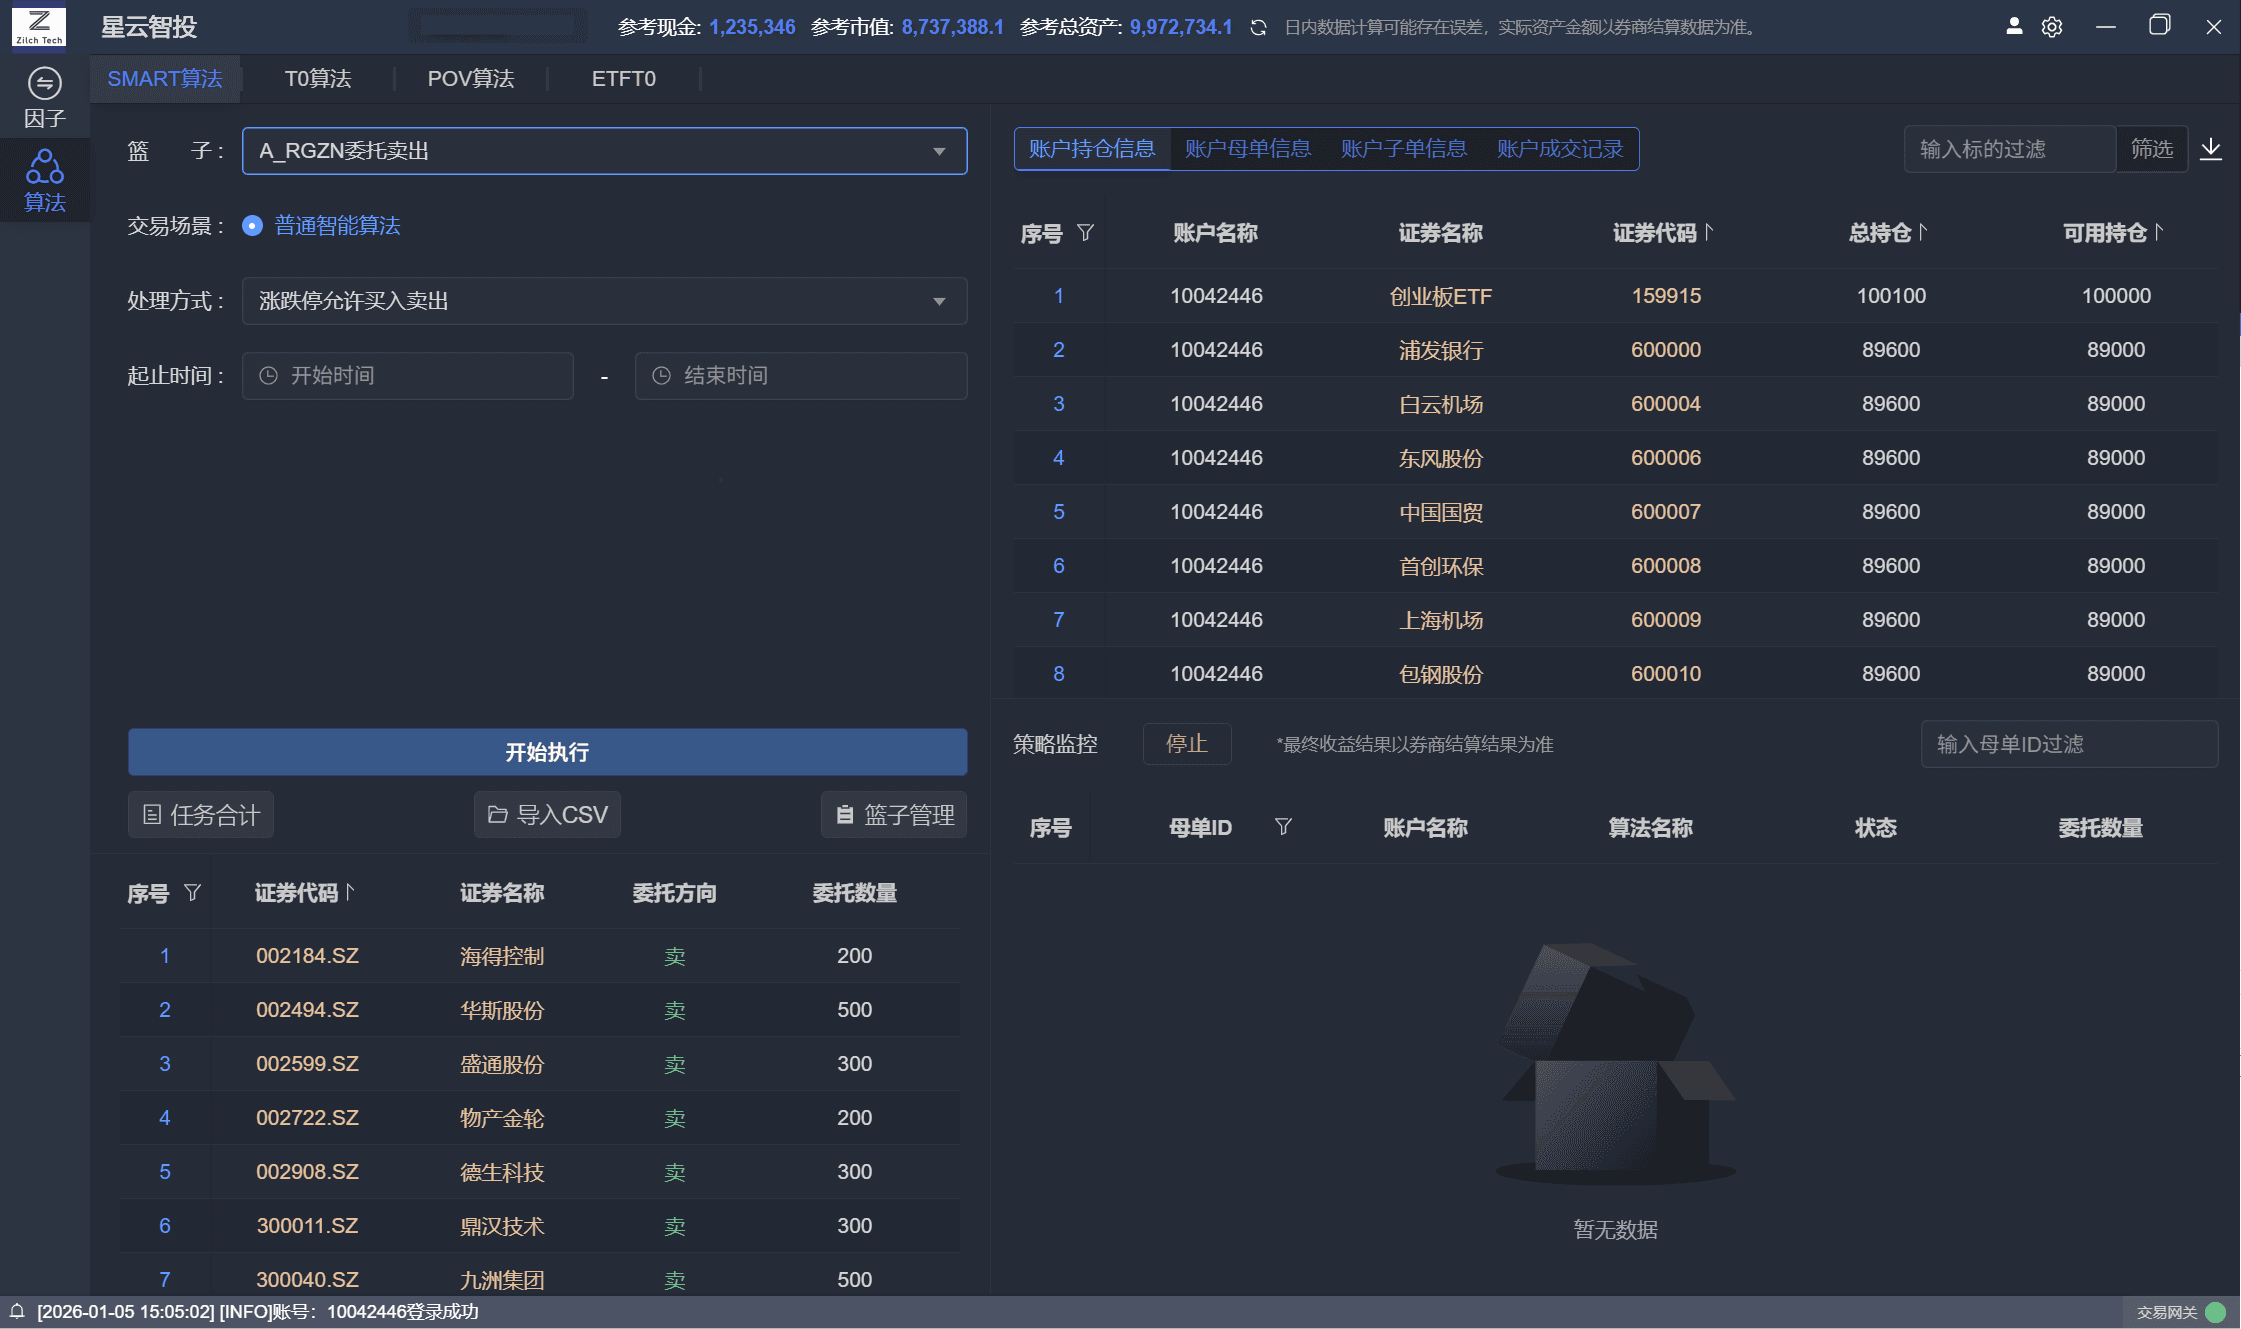Switch to the 因子 sidebar panel

[43, 95]
